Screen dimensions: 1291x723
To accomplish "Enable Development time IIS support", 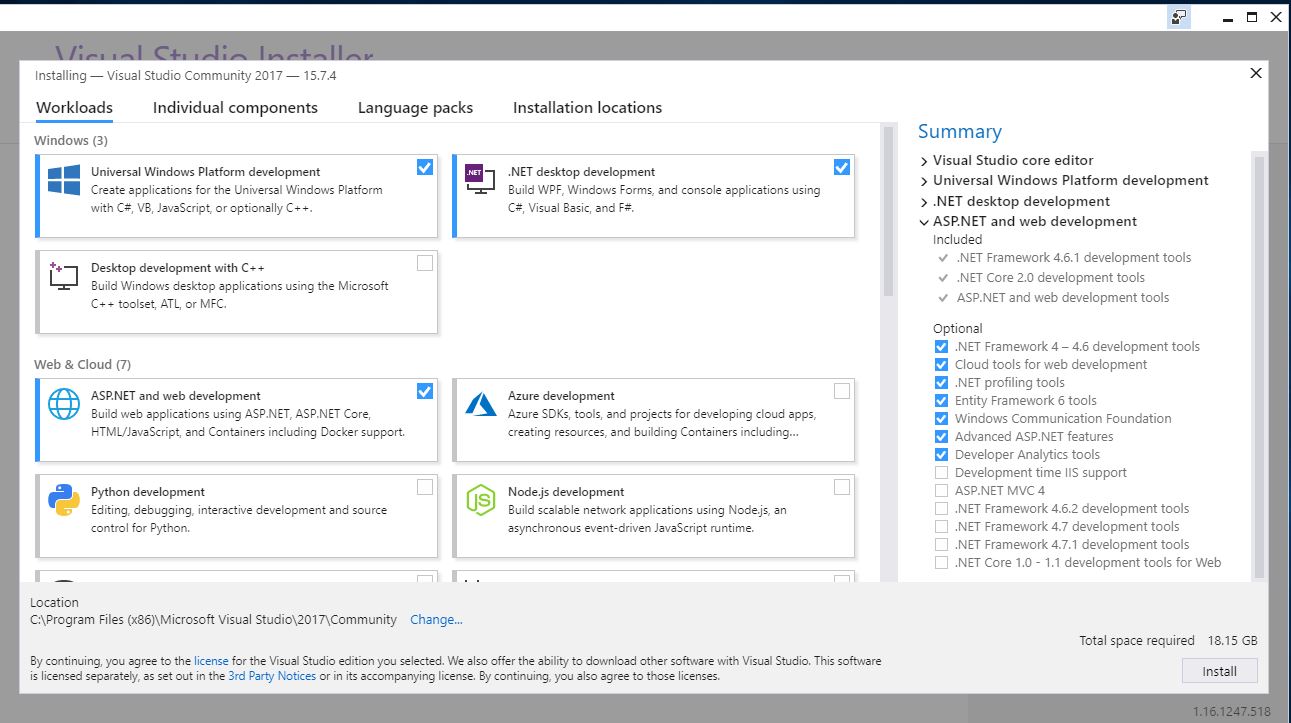I will [941, 473].
